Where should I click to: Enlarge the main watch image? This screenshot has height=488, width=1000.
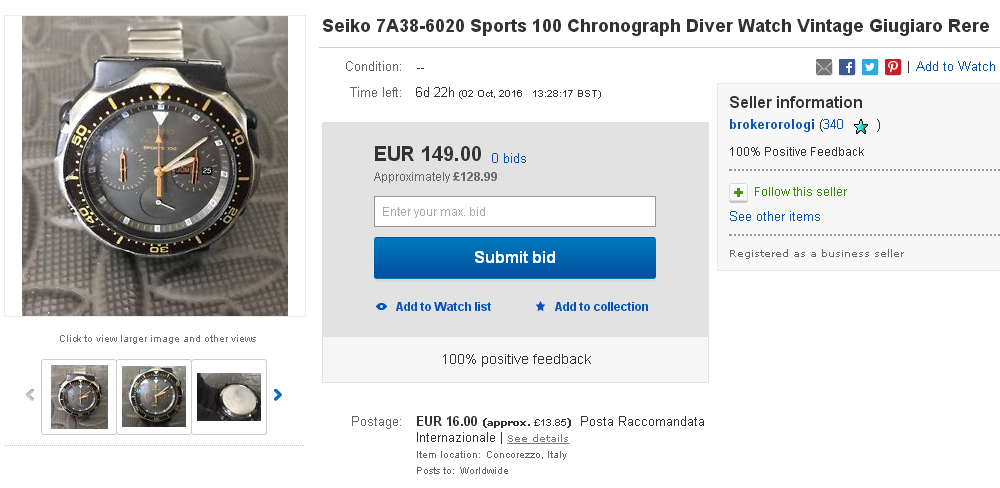click(155, 166)
